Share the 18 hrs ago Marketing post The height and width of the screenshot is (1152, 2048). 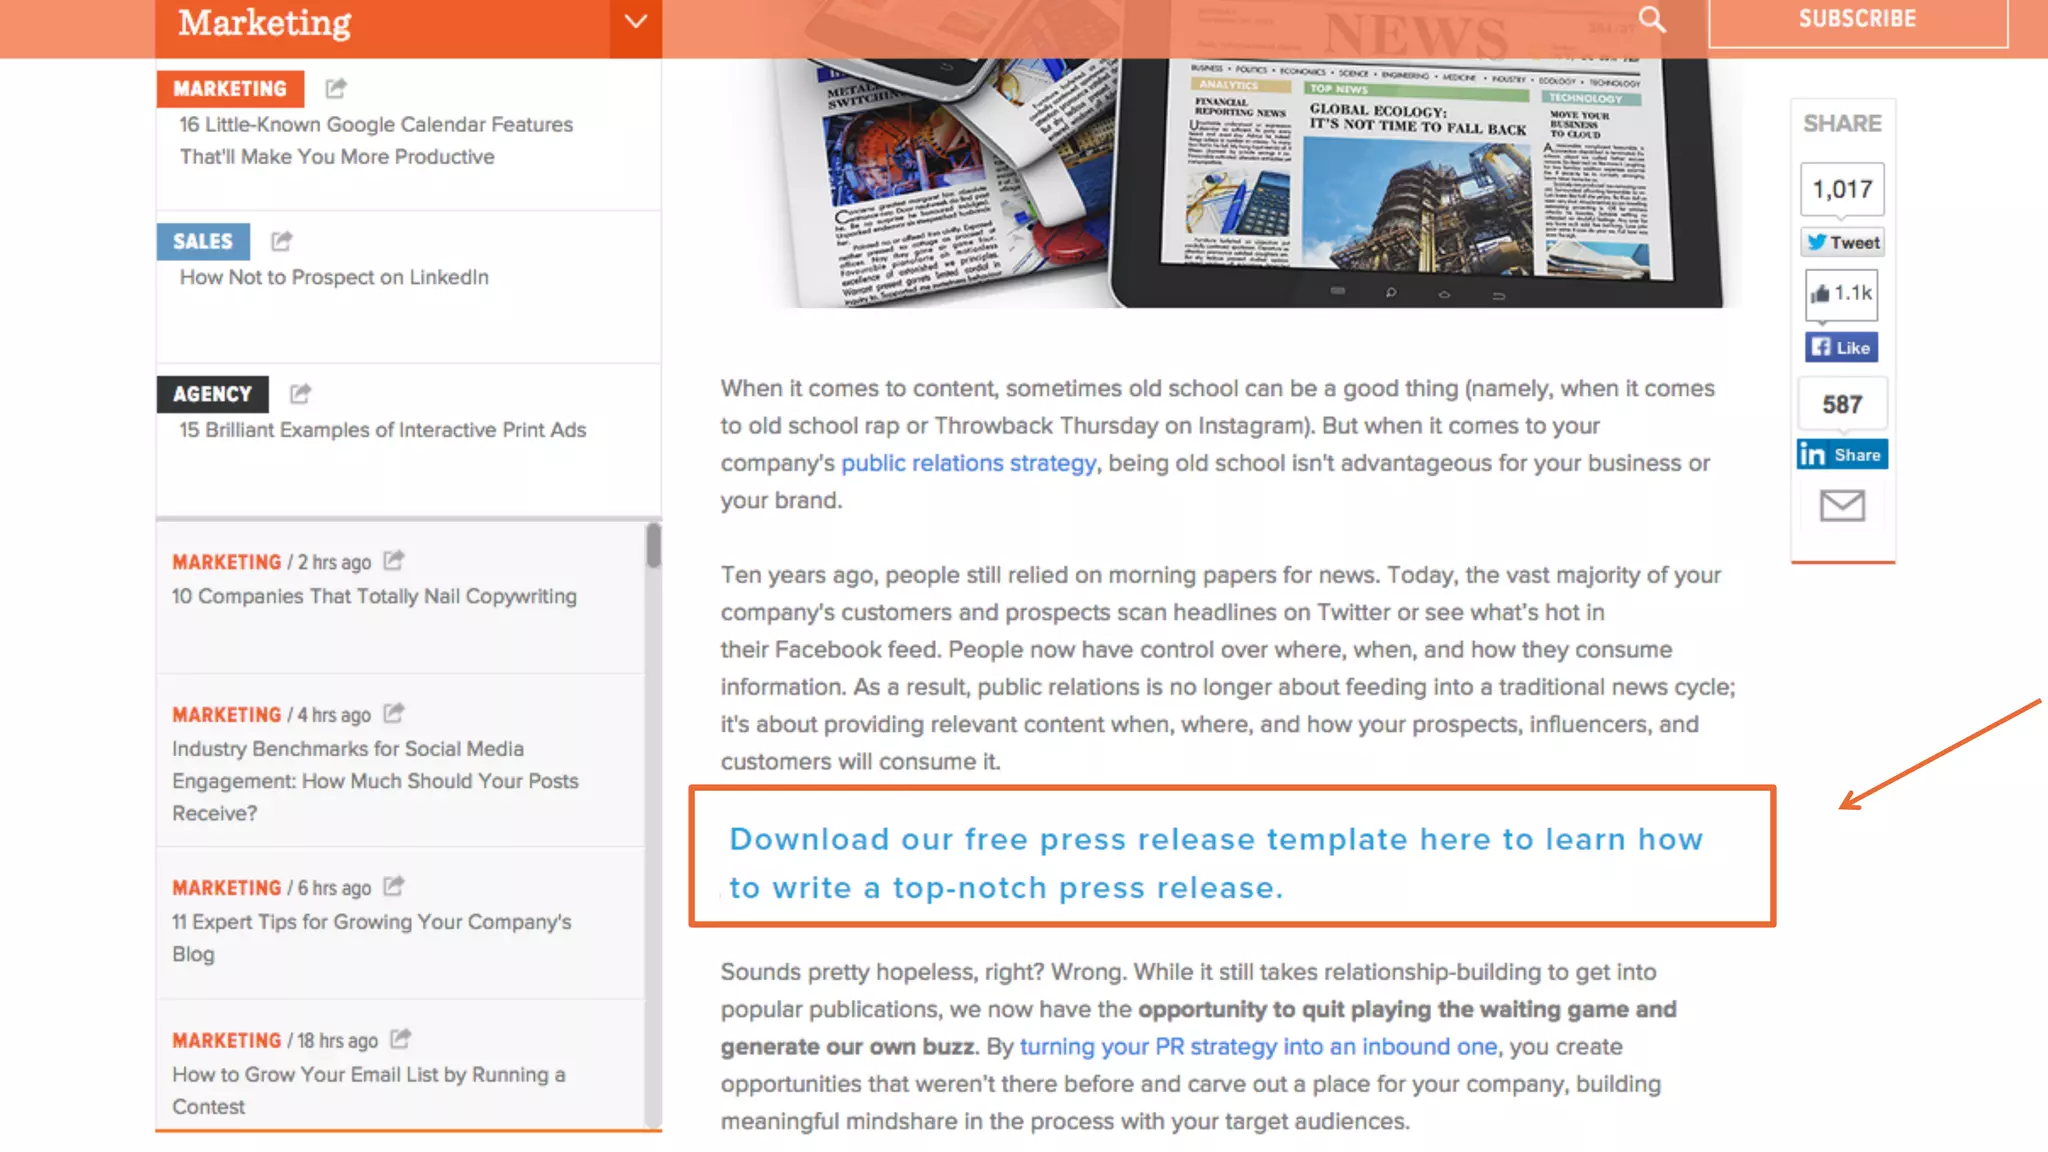click(400, 1039)
